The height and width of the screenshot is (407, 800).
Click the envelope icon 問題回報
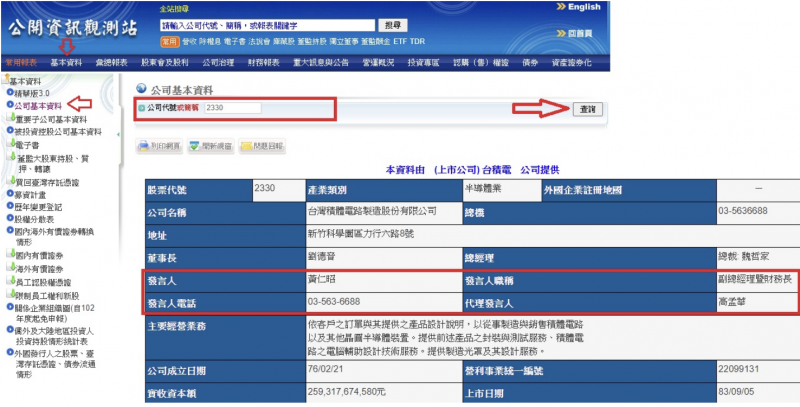246,146
